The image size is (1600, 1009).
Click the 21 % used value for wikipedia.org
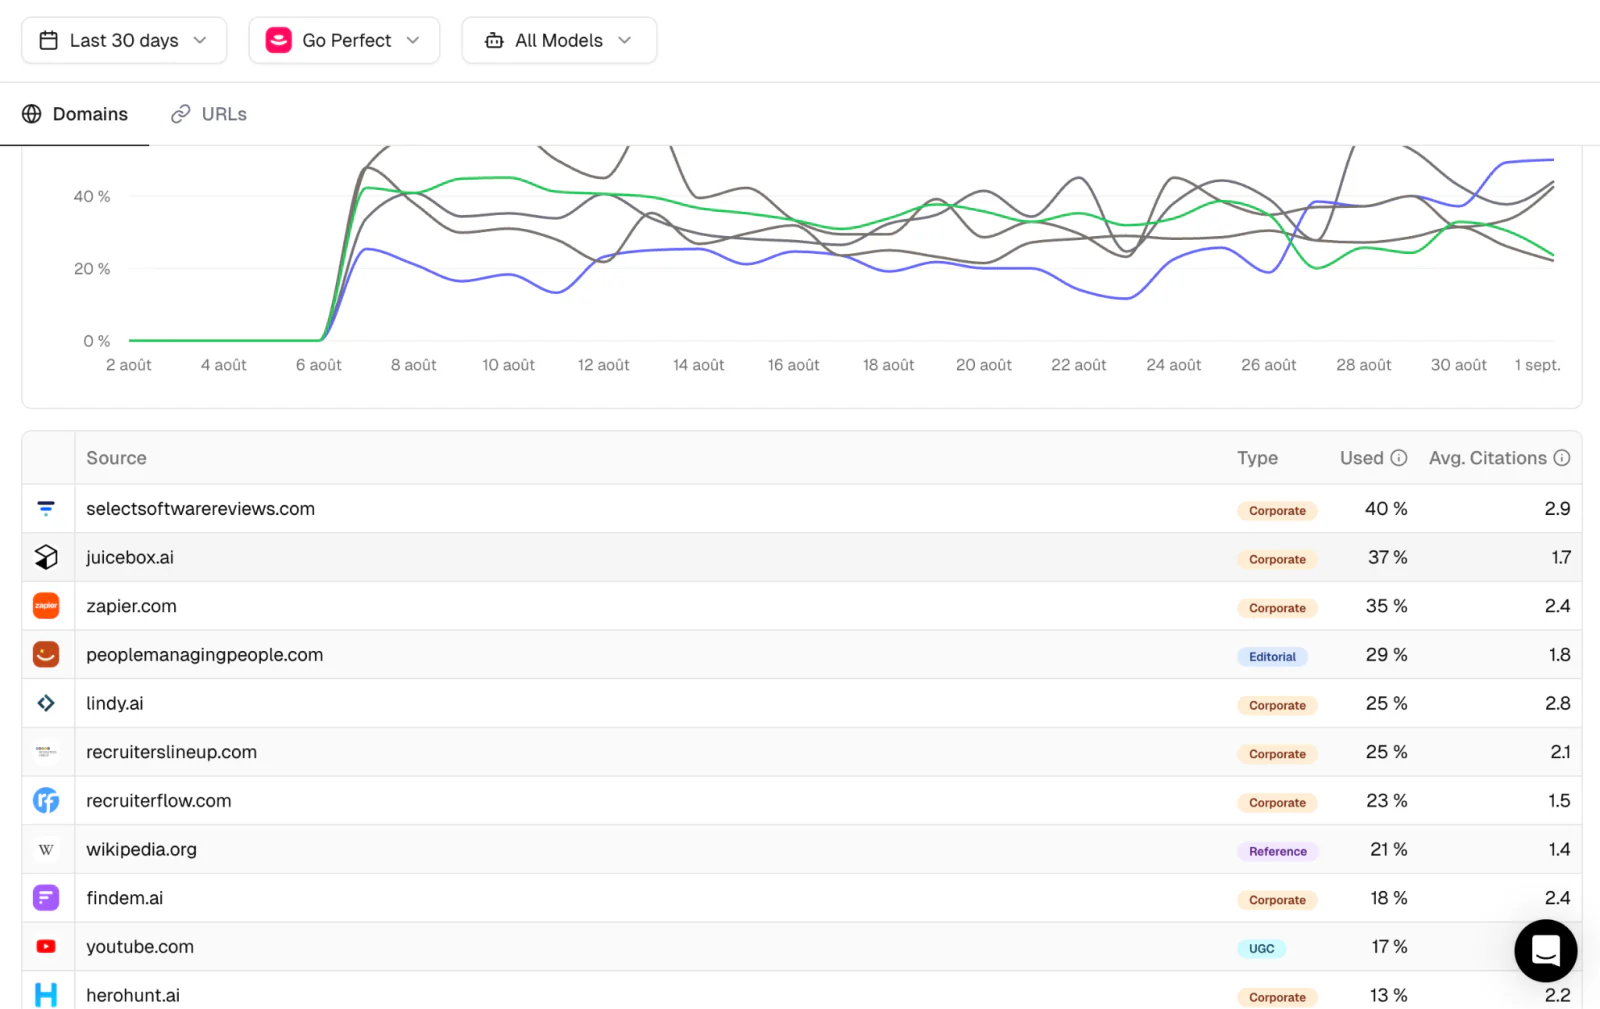click(x=1389, y=849)
